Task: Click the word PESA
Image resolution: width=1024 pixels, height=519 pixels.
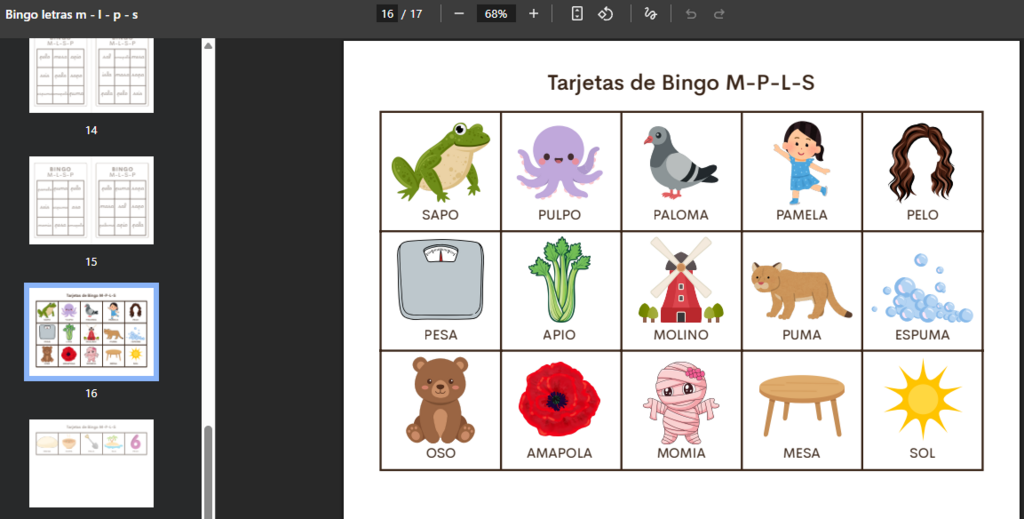Action: [x=440, y=335]
